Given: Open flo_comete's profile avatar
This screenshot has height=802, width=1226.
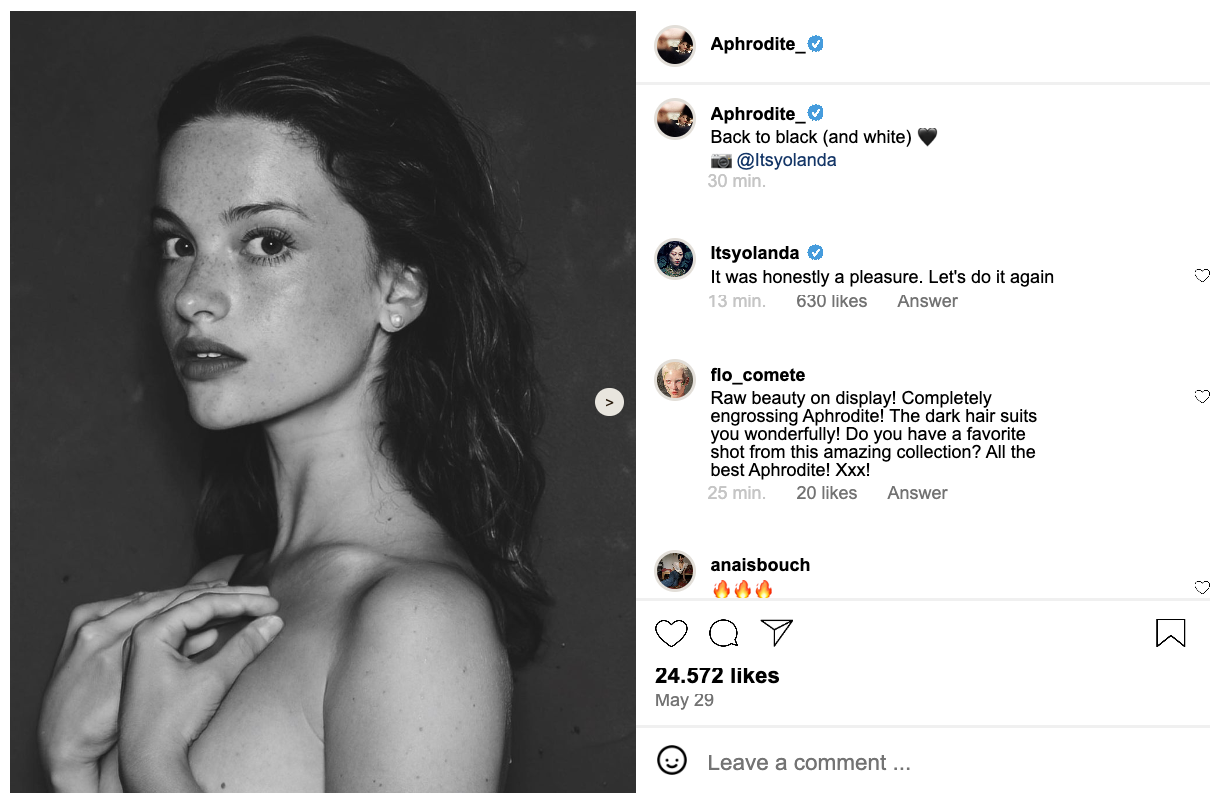Looking at the screenshot, I should point(675,380).
